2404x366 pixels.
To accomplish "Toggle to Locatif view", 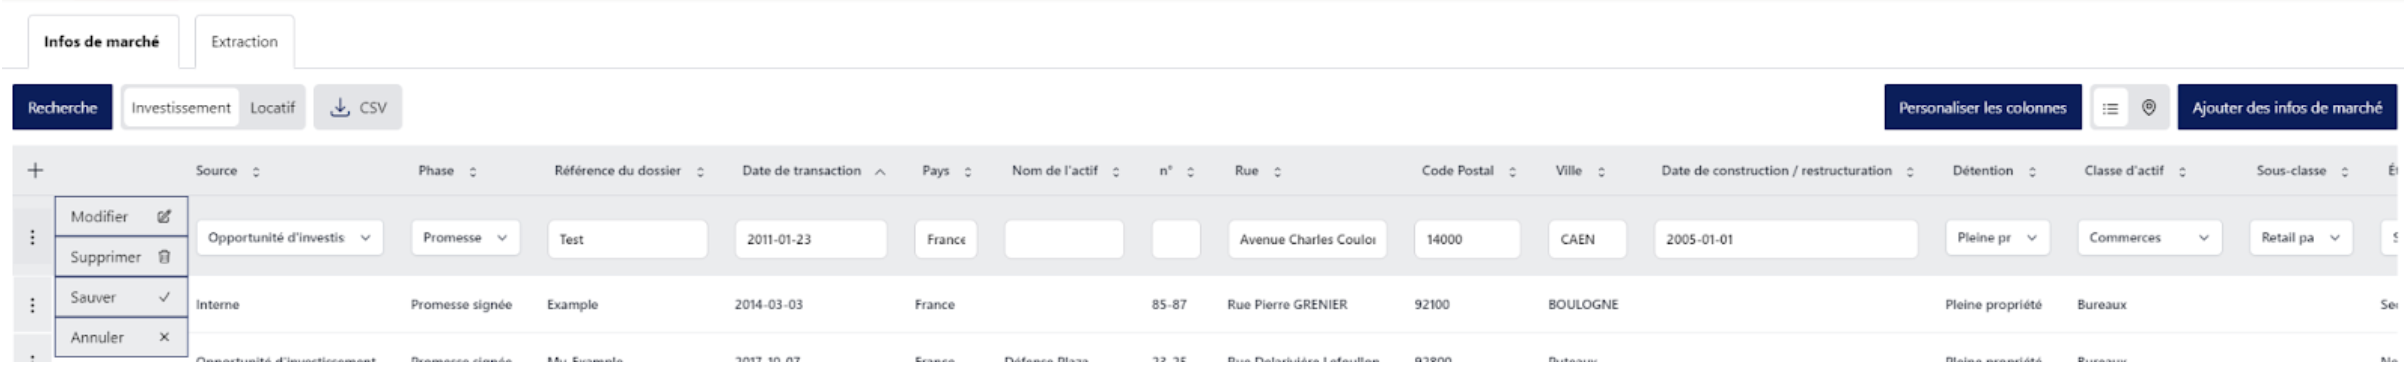I will tap(272, 107).
